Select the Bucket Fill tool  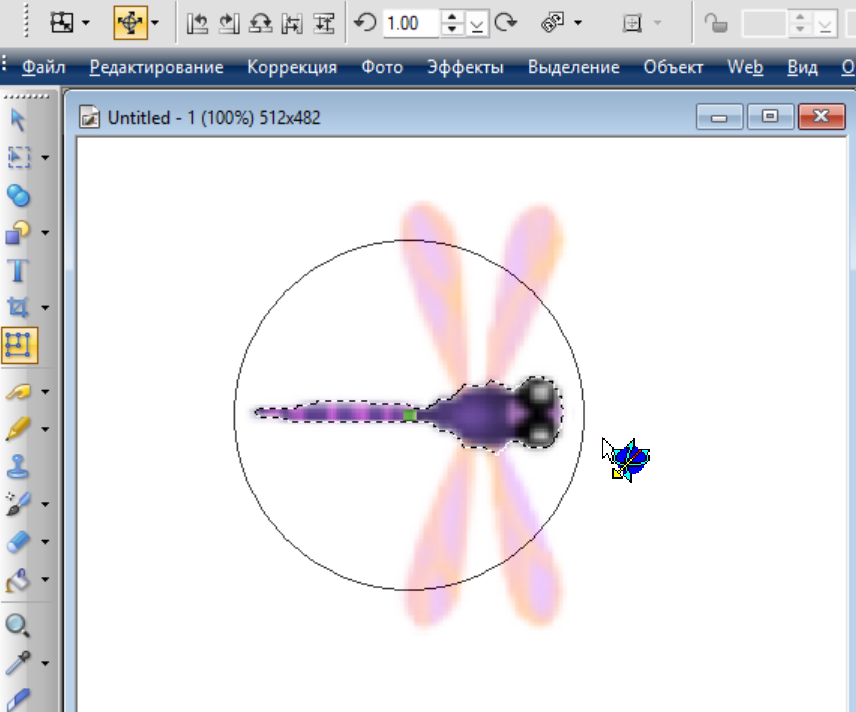coord(18,579)
